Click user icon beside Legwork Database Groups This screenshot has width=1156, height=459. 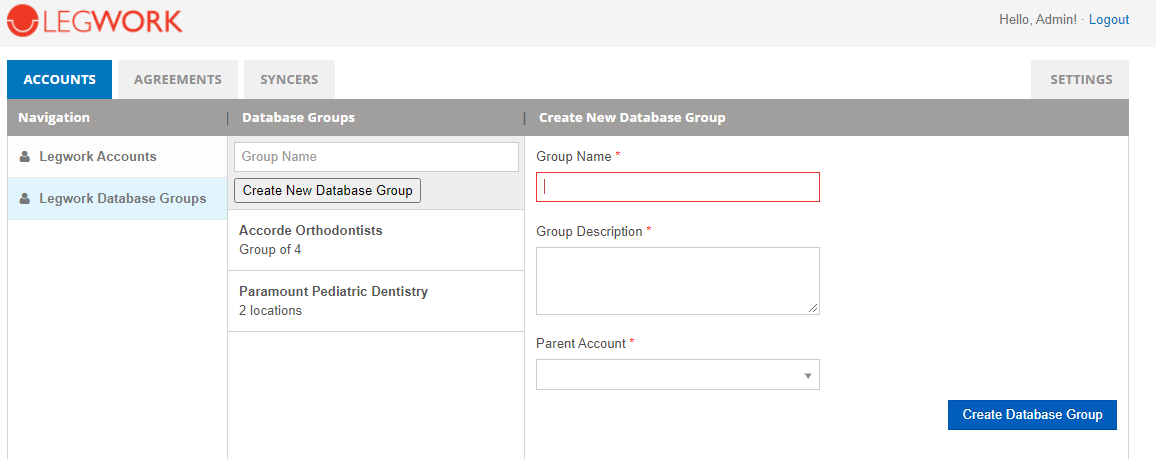(x=24, y=199)
